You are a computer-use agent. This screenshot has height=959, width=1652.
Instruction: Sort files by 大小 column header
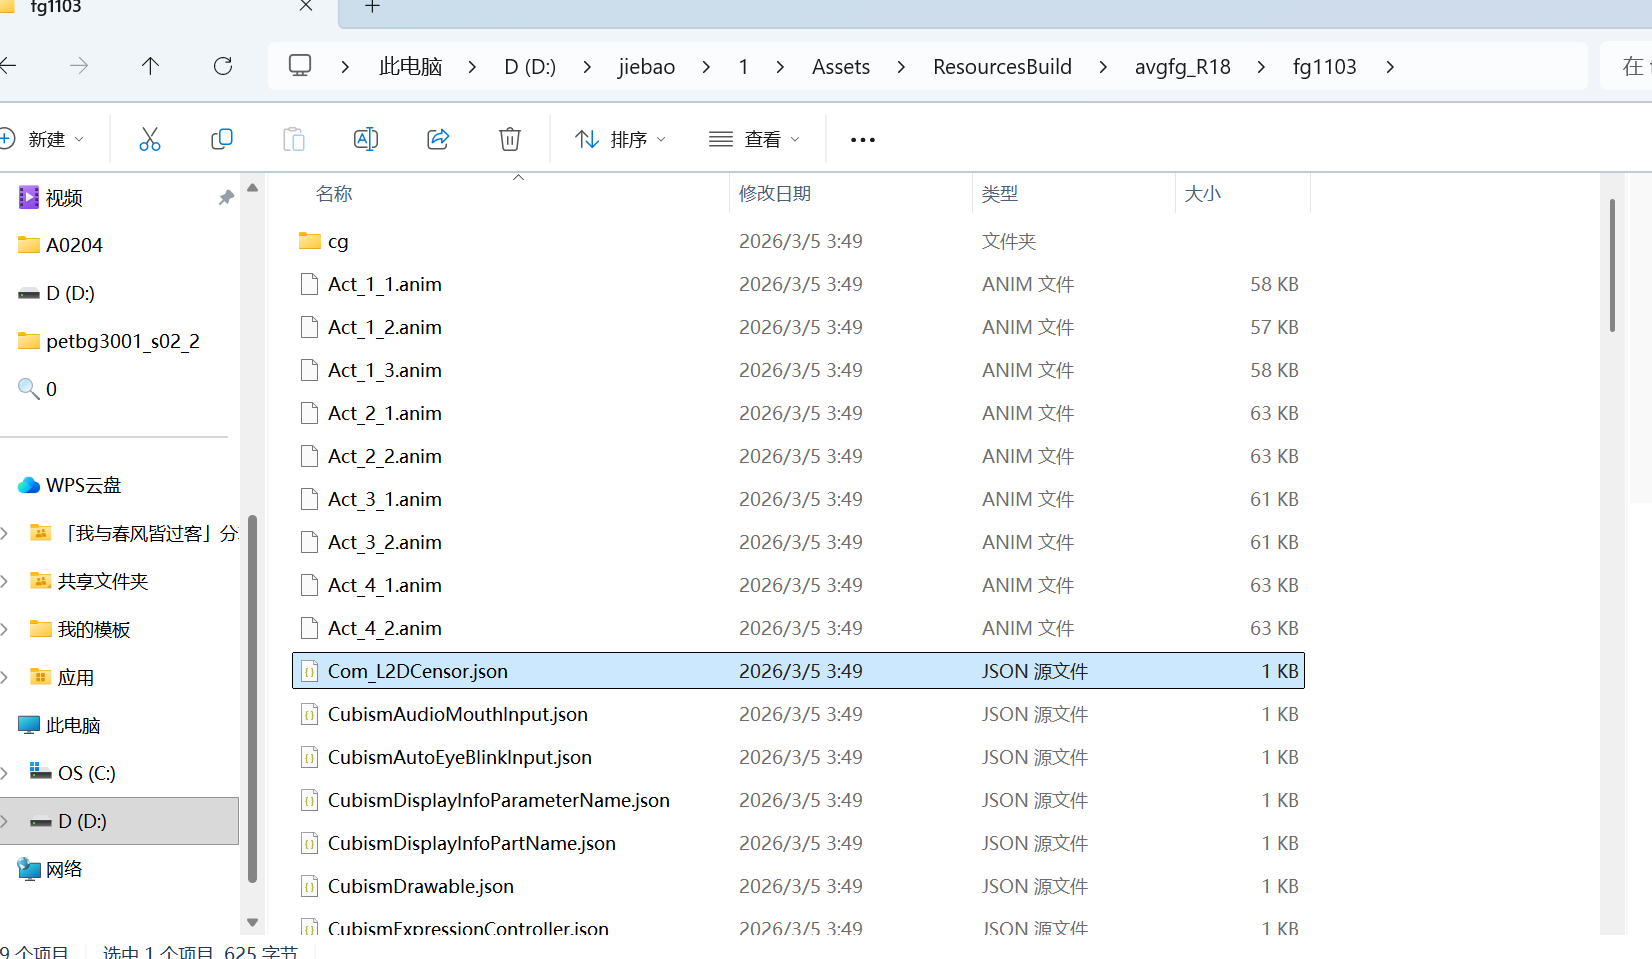pos(1202,194)
